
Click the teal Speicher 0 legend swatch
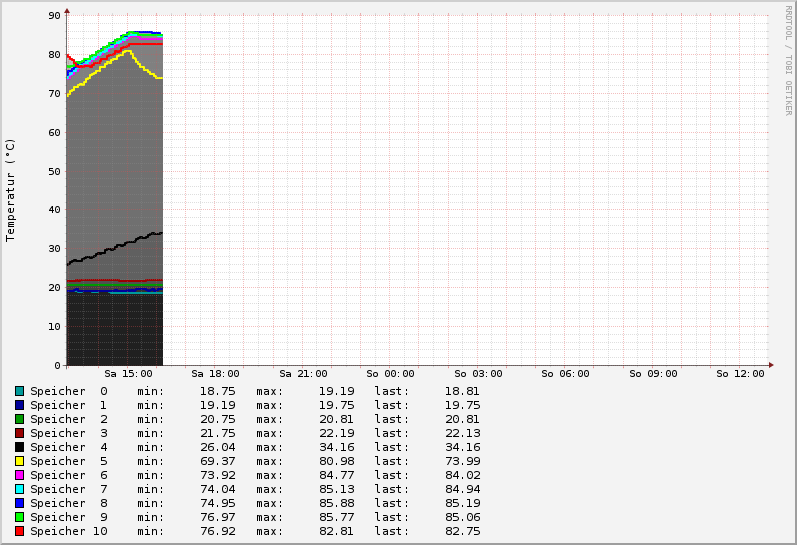(x=19, y=391)
